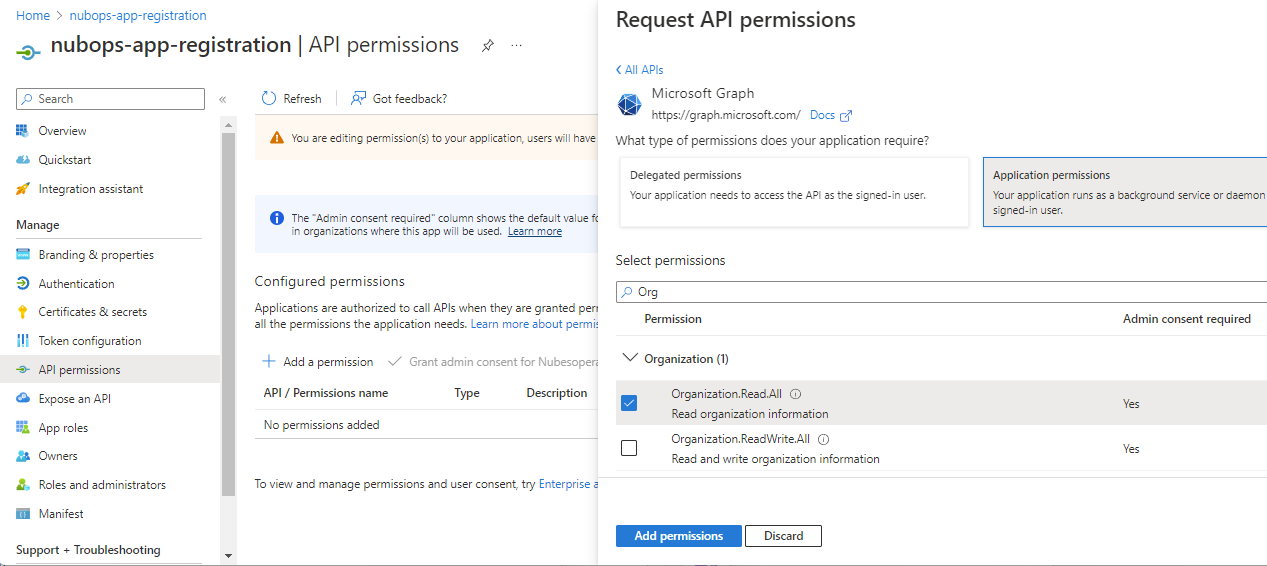Click the nubops-app-registration breadcrumb link

(x=138, y=16)
